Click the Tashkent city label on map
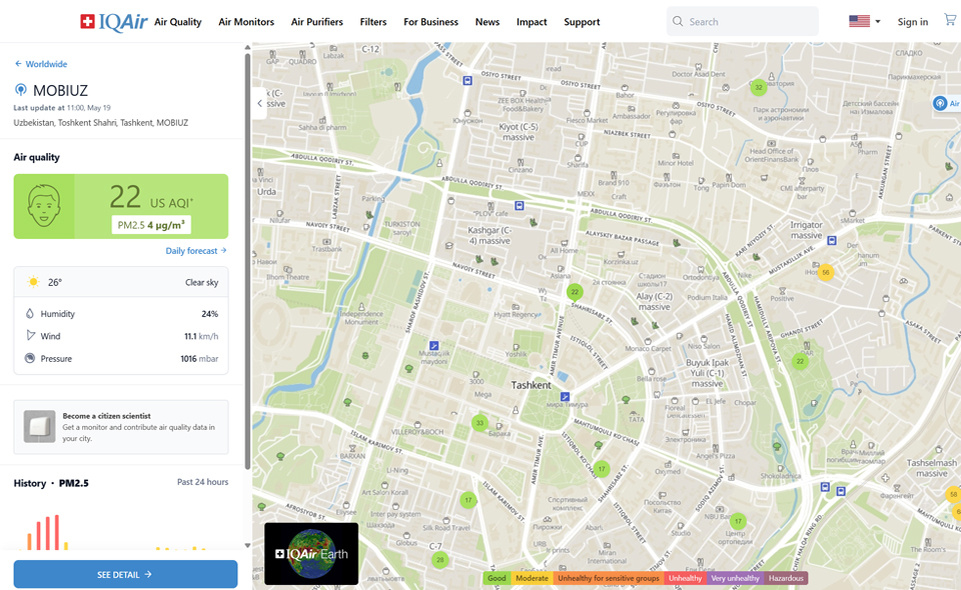This screenshot has width=961, height=590. [531, 385]
